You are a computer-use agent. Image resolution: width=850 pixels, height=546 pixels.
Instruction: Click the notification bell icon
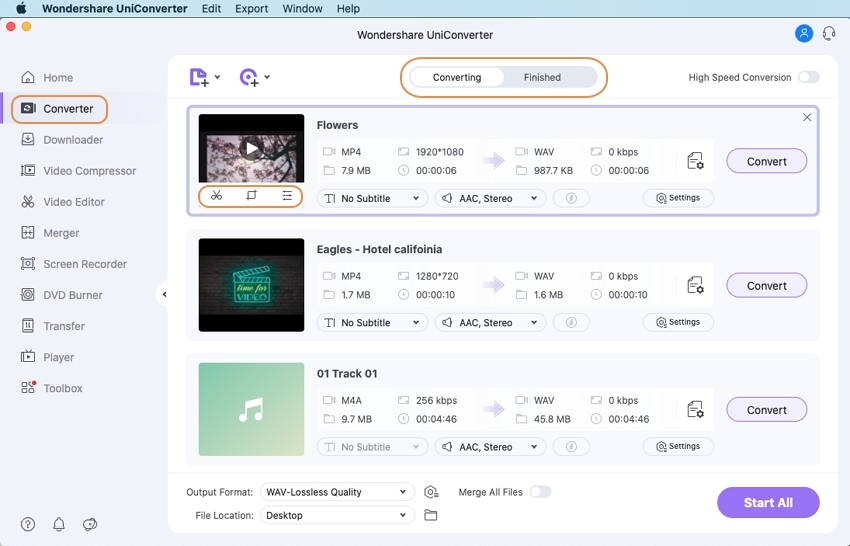tap(59, 524)
